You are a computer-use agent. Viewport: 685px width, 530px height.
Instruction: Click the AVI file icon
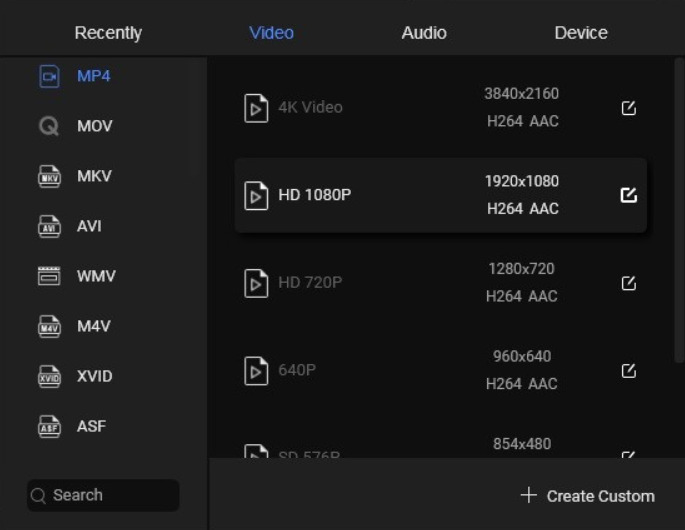(x=49, y=226)
